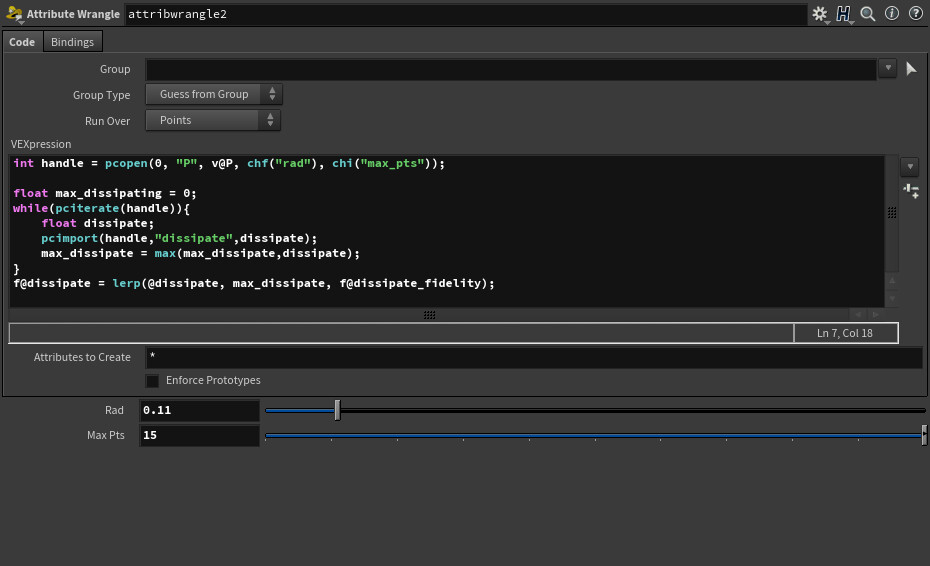Click the code editor right-side grip handle
This screenshot has height=566, width=930.
click(x=891, y=213)
